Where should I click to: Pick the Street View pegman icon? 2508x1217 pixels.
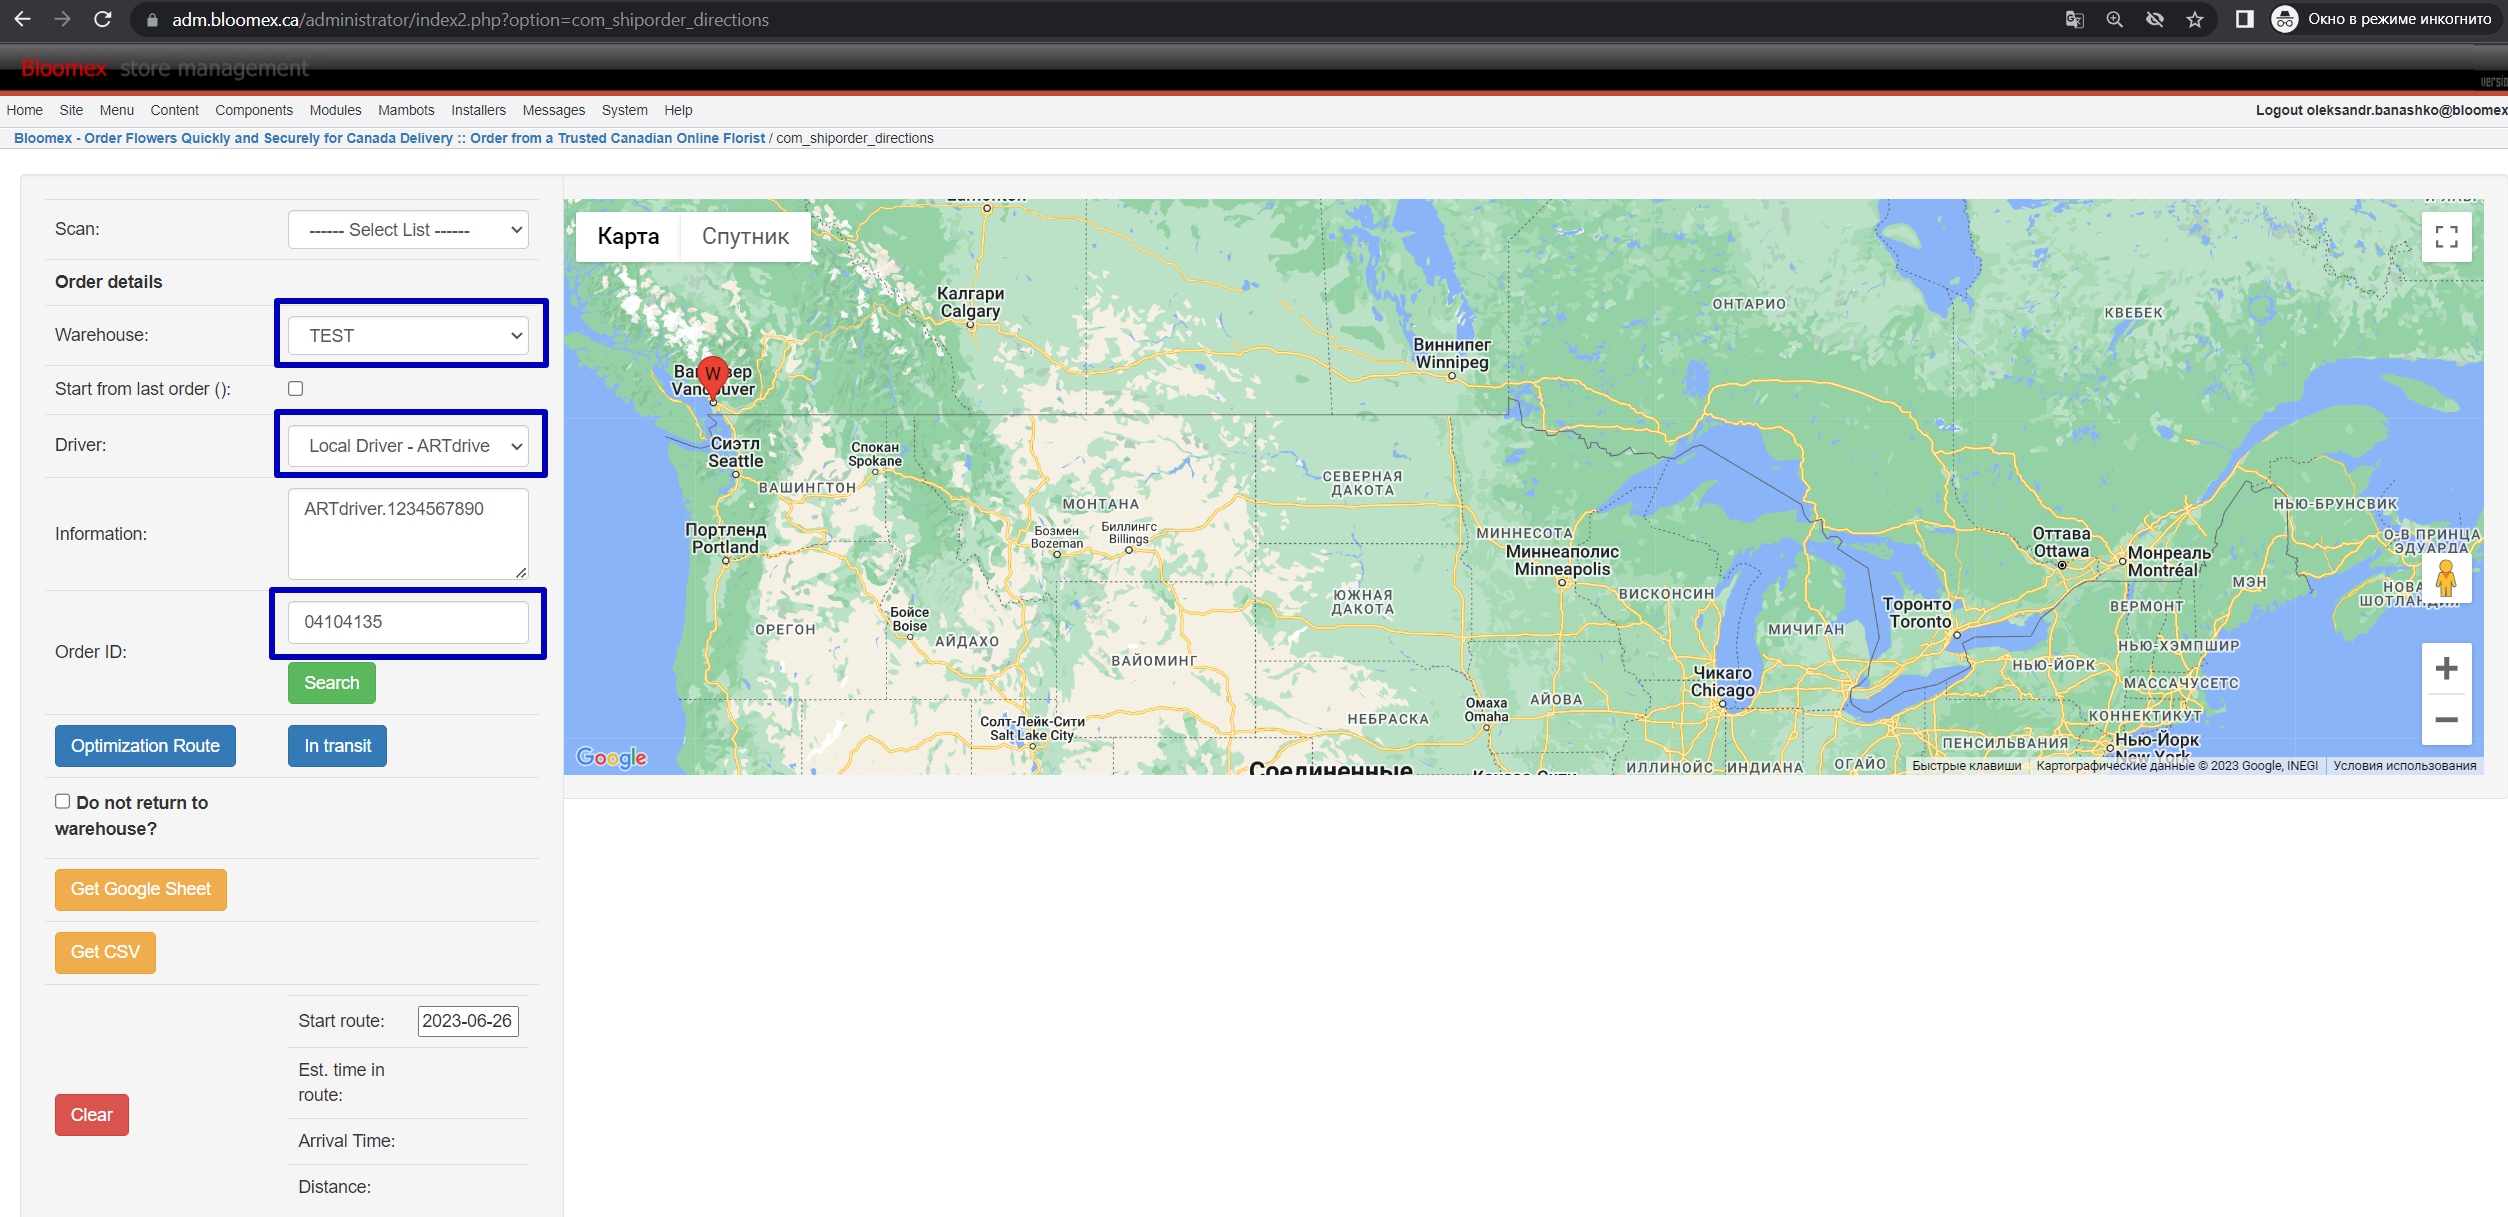(2446, 578)
